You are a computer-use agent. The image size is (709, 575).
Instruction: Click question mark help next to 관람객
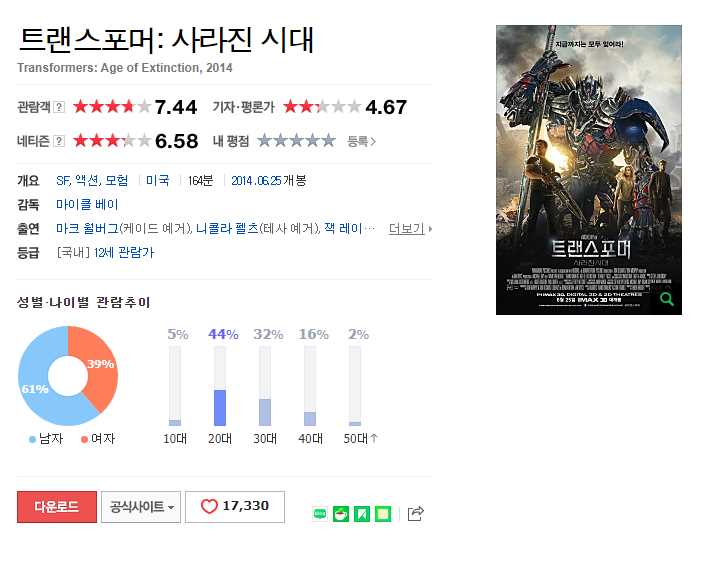click(x=59, y=107)
